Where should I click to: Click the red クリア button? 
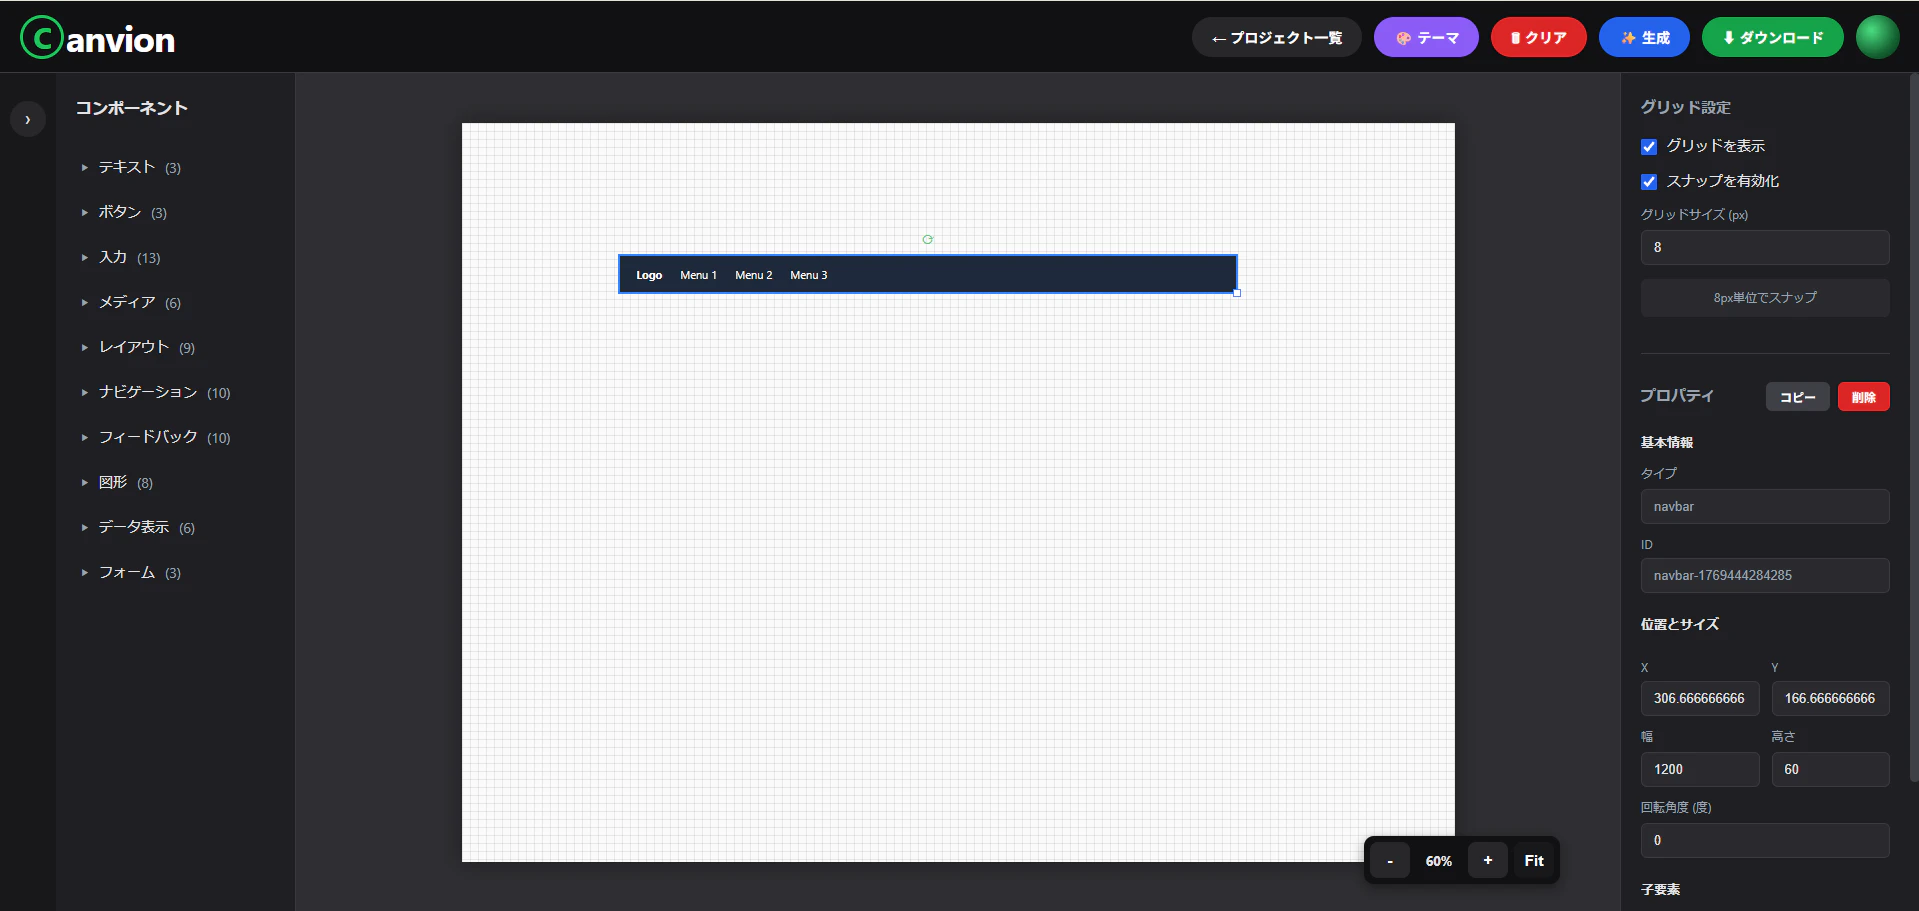[x=1538, y=37]
